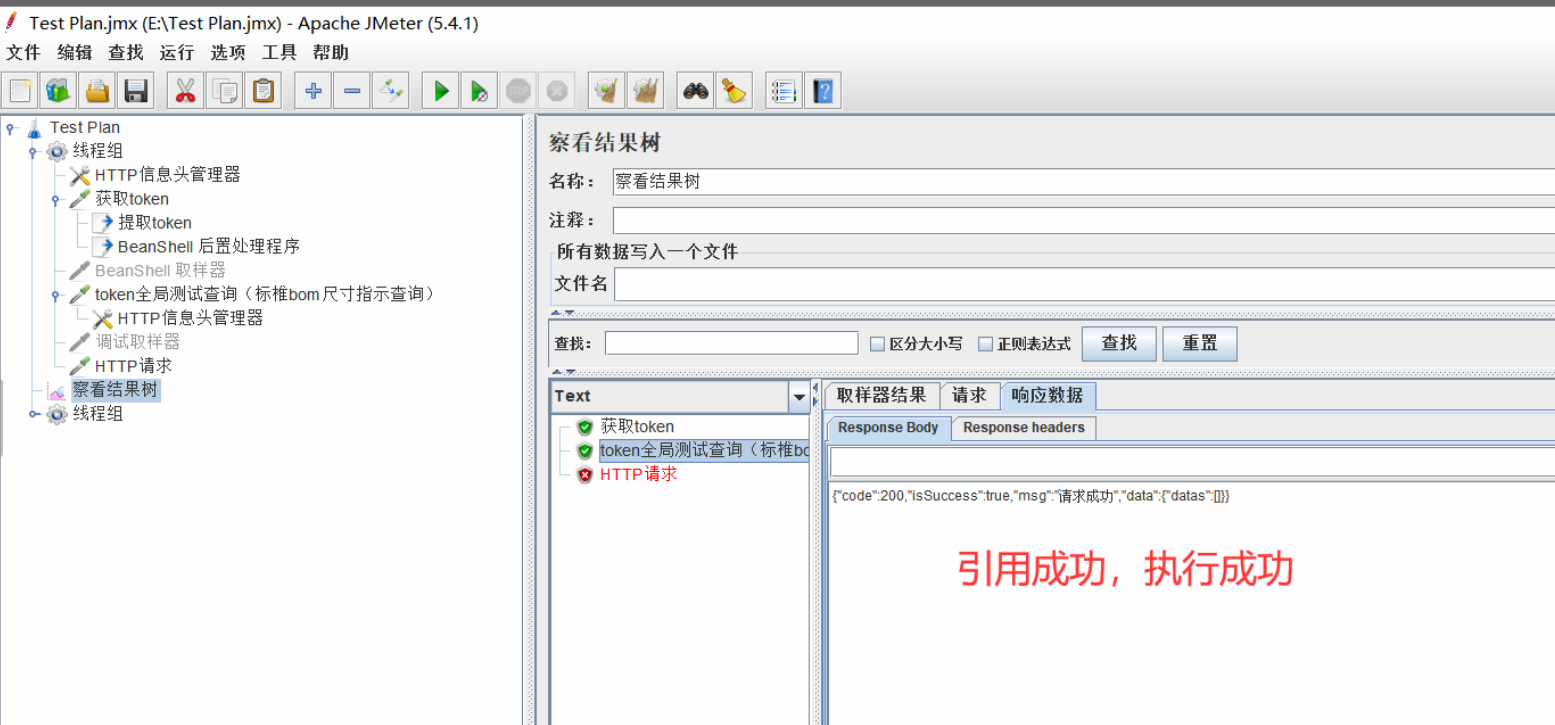
Task: Open the 编辑 menu
Action: (75, 53)
